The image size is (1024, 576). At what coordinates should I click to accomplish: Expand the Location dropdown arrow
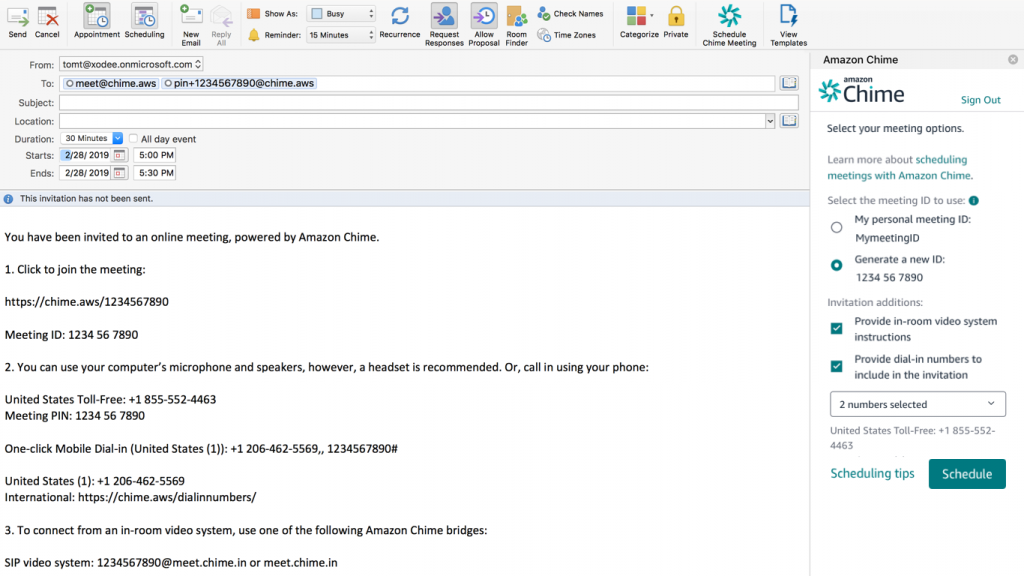[770, 121]
